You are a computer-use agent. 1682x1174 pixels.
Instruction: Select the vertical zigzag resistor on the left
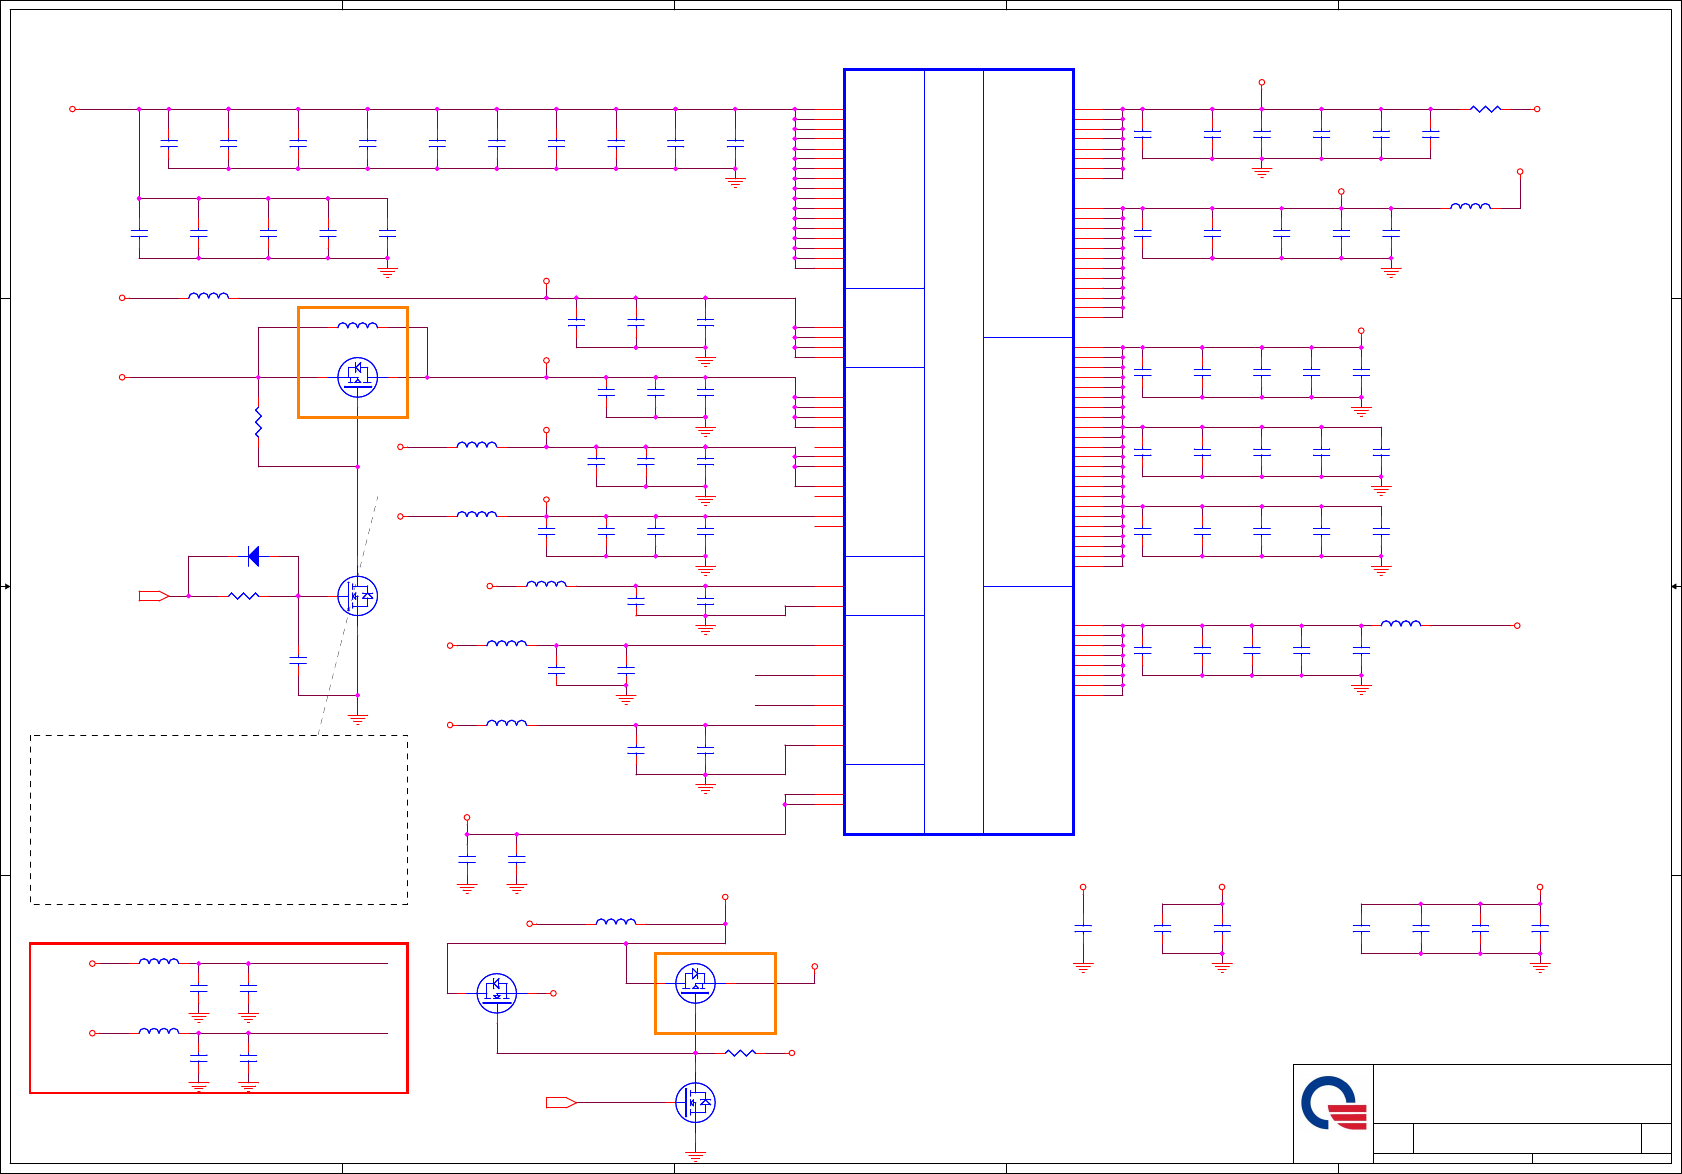pyautogui.click(x=258, y=422)
